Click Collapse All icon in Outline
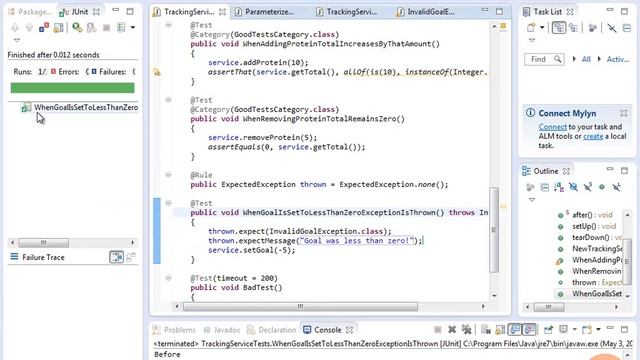The height and width of the screenshot is (360, 640). click(544, 187)
